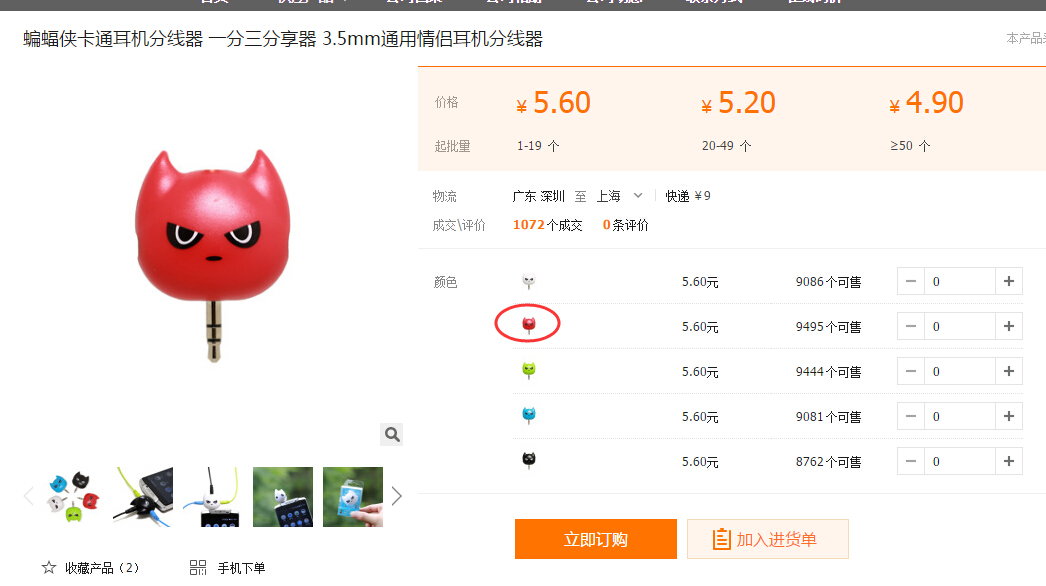Click the magnifier zoom icon on product image
The image size is (1046, 586).
392,434
